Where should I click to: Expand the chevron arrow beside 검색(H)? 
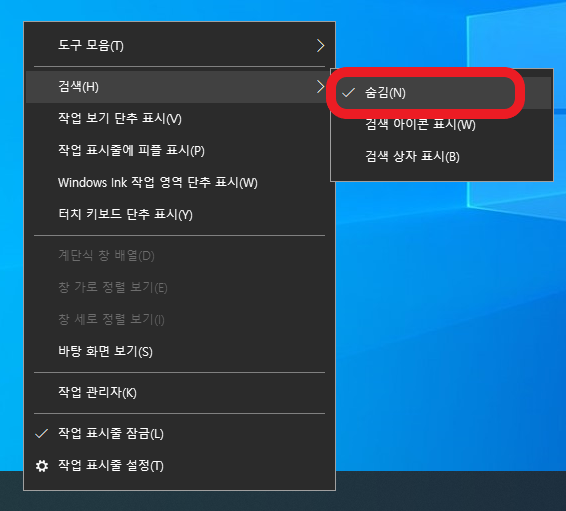tap(320, 87)
